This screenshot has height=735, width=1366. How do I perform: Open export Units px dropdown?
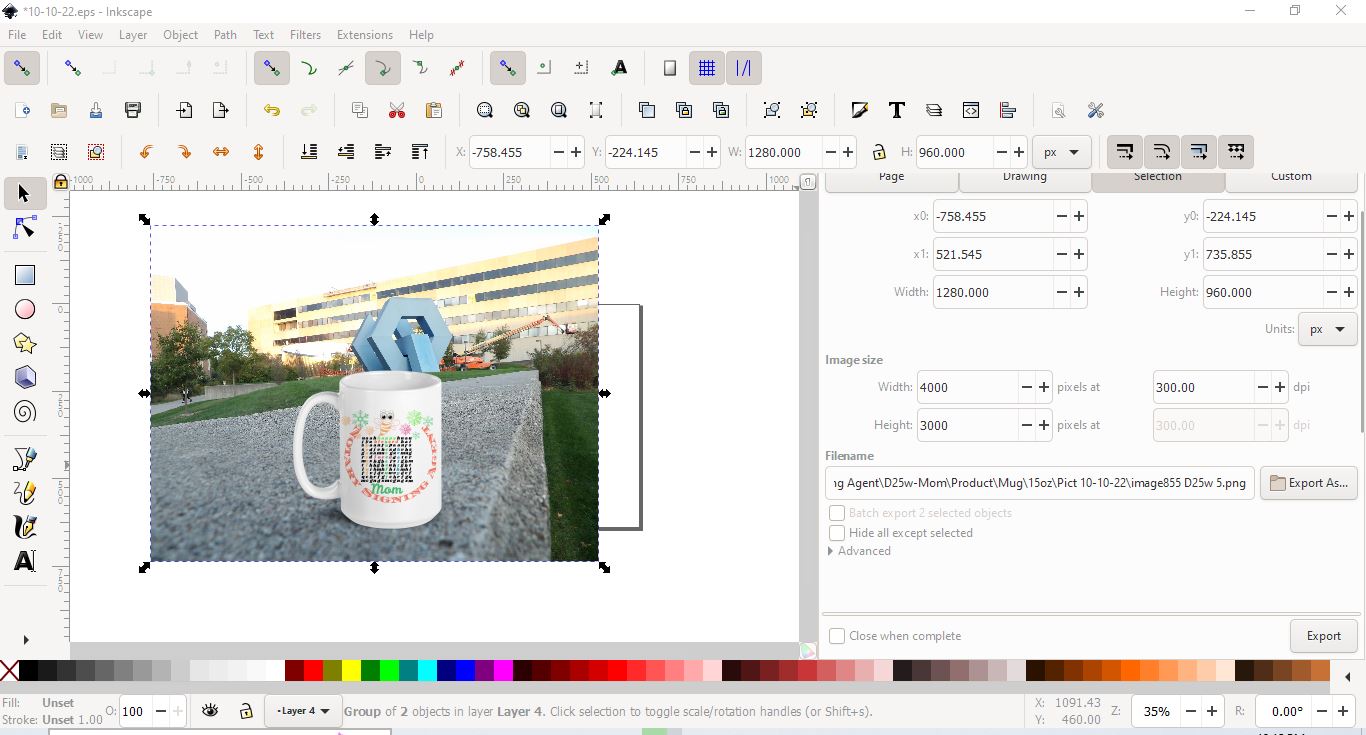[1327, 329]
